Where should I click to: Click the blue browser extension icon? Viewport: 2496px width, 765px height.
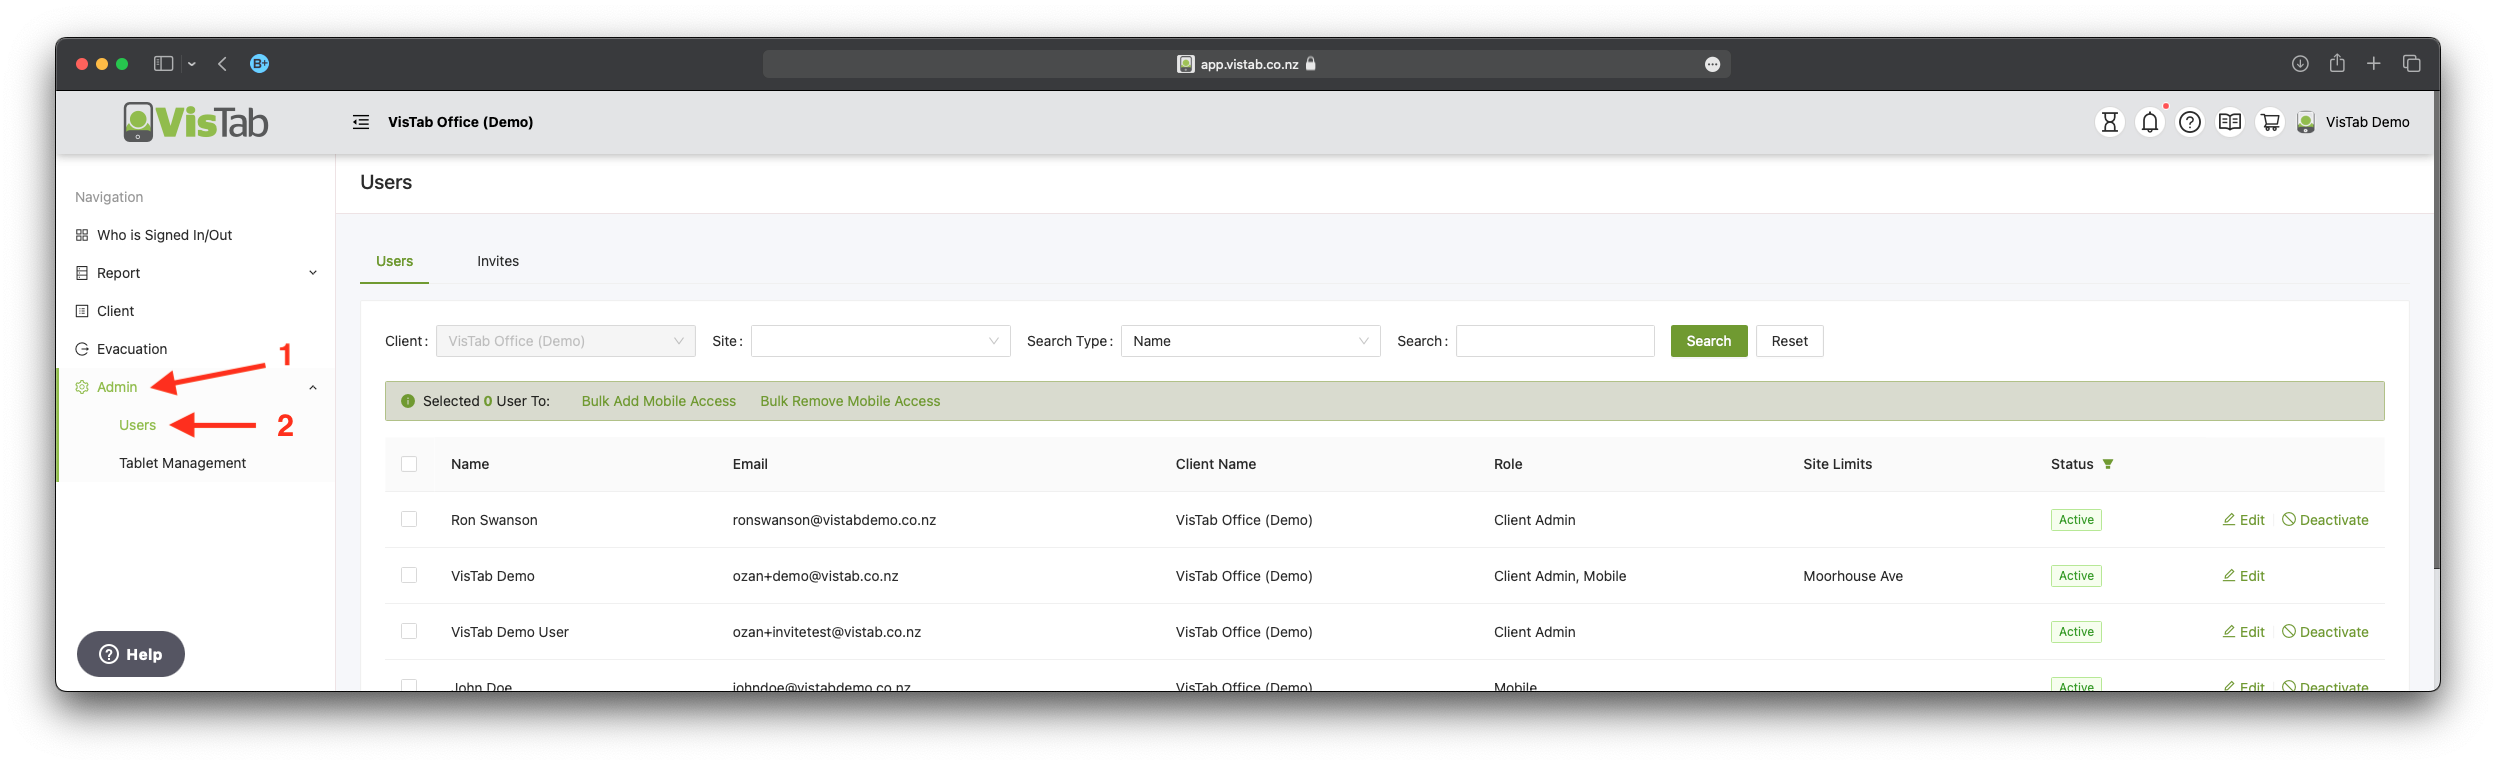pos(259,63)
